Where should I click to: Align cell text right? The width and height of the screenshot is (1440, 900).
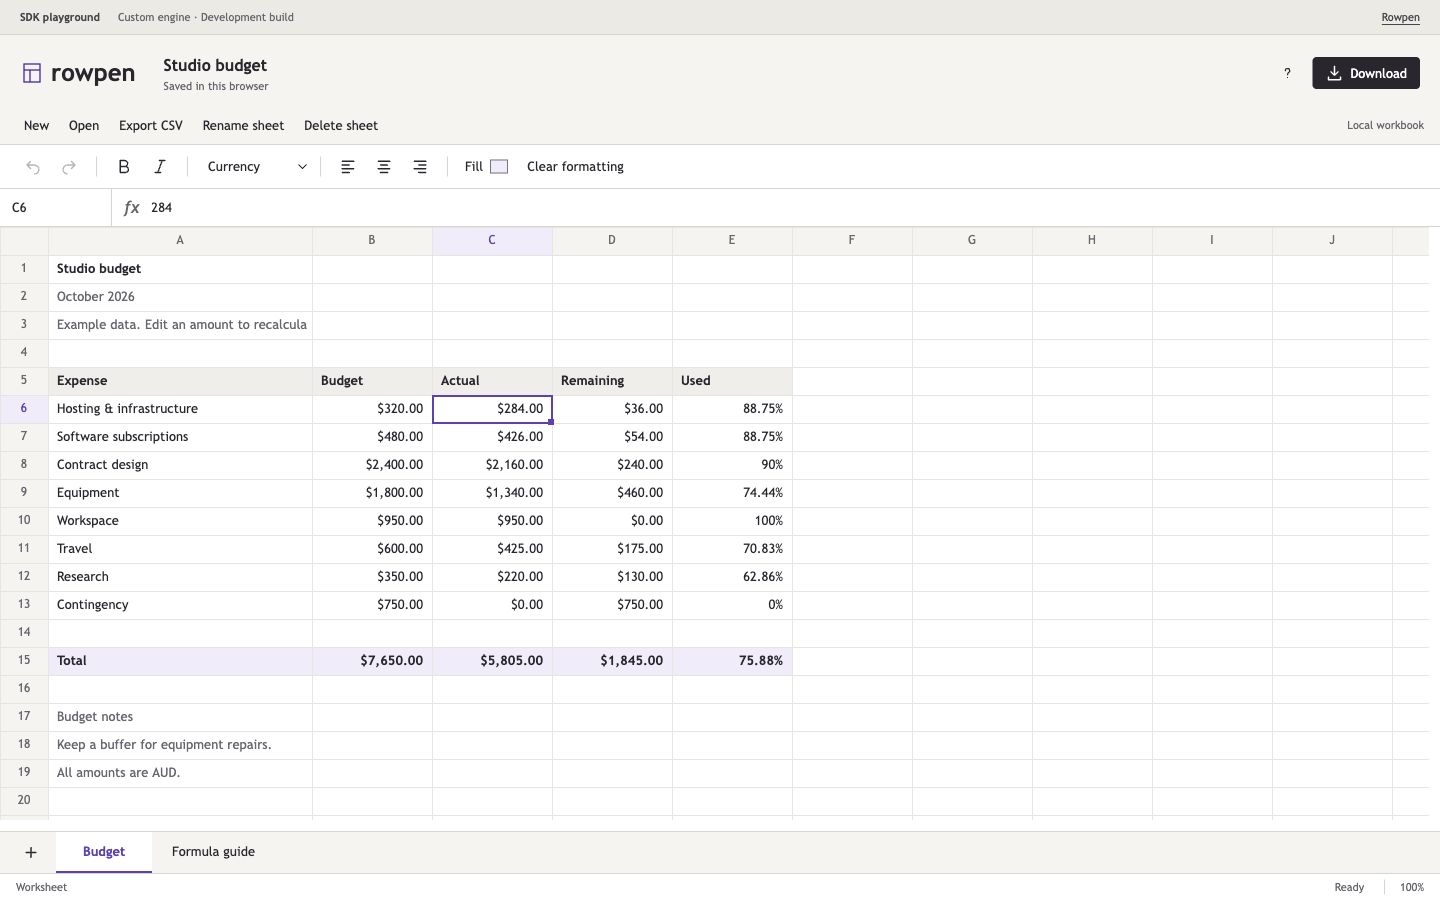coord(420,167)
